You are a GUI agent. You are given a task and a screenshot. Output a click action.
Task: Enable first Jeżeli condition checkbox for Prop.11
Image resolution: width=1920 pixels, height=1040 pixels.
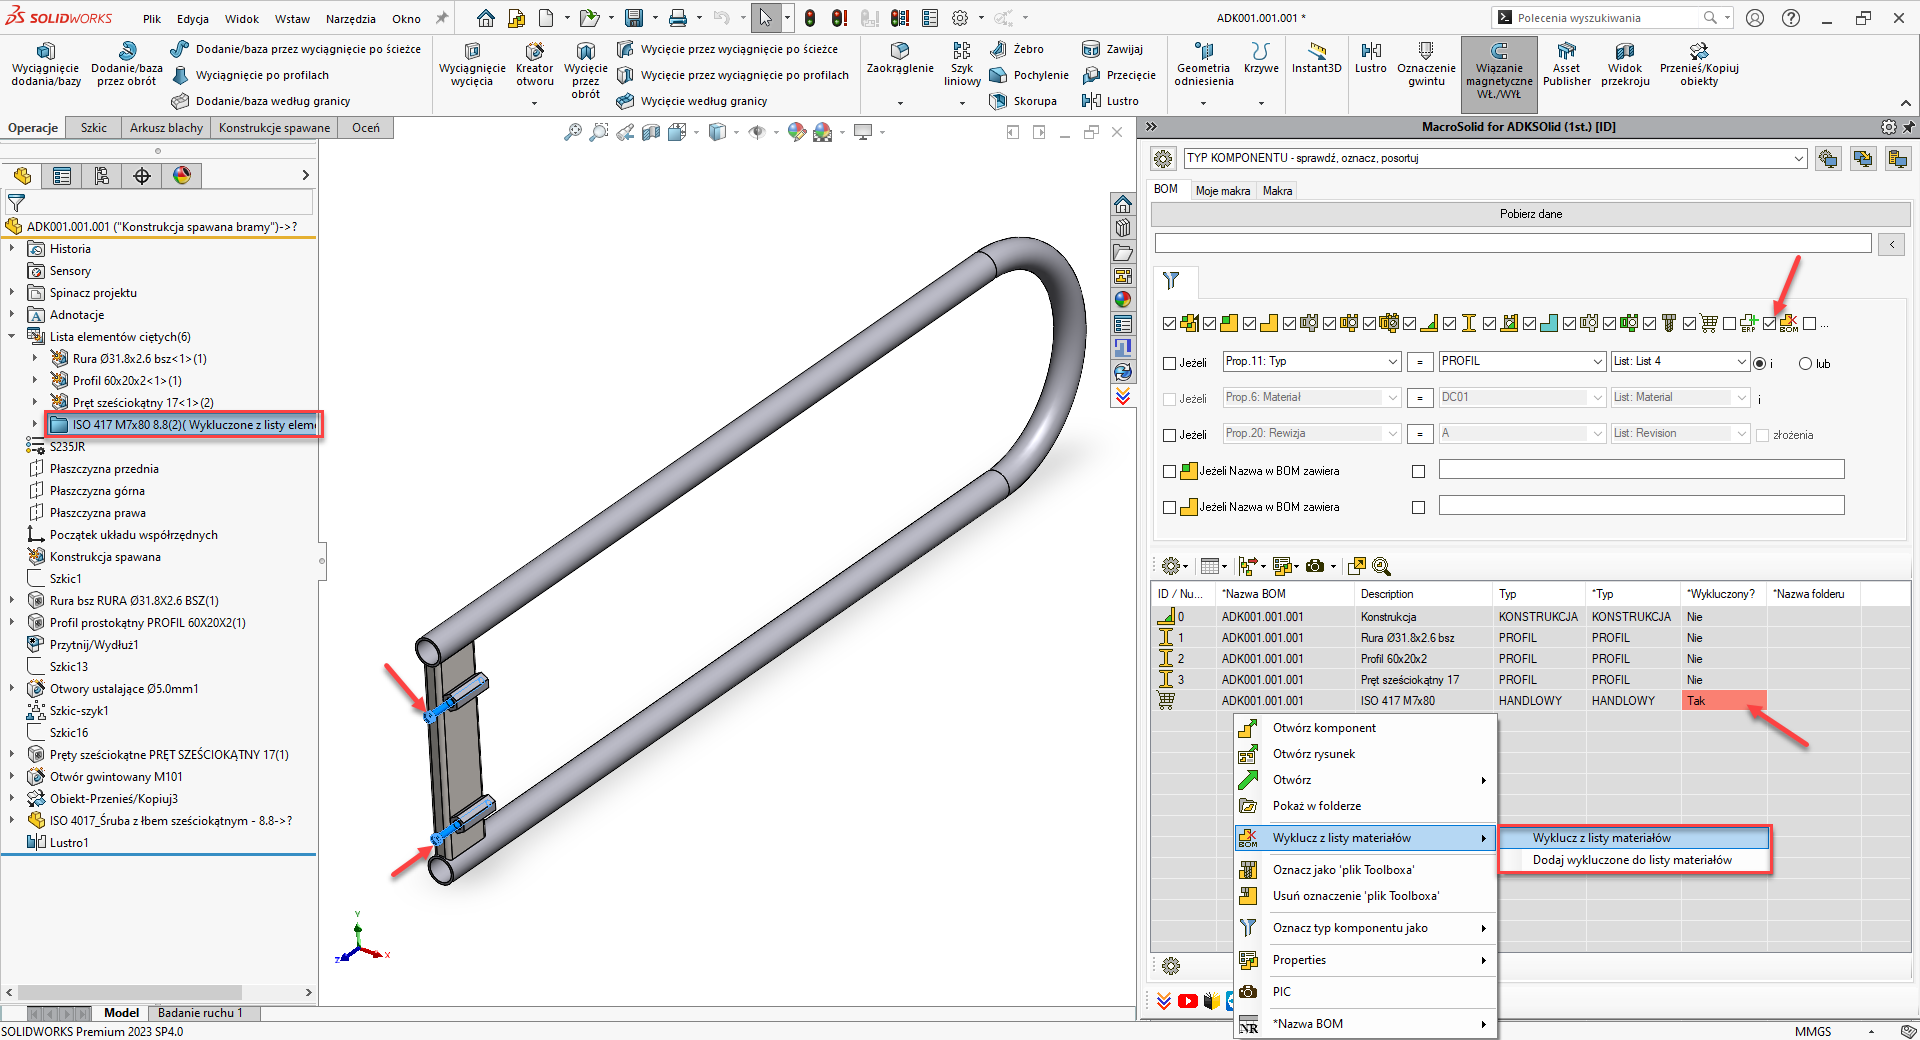click(1169, 363)
